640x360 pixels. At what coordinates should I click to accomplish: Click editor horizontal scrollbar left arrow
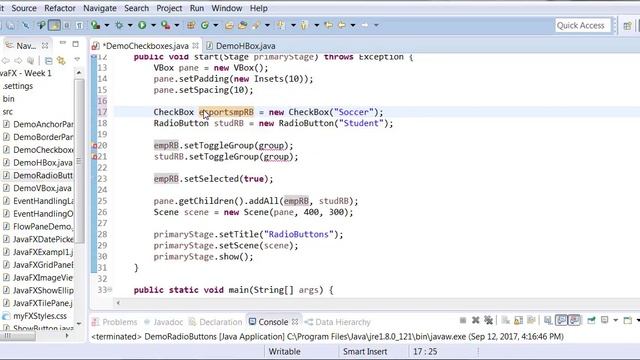point(118,303)
